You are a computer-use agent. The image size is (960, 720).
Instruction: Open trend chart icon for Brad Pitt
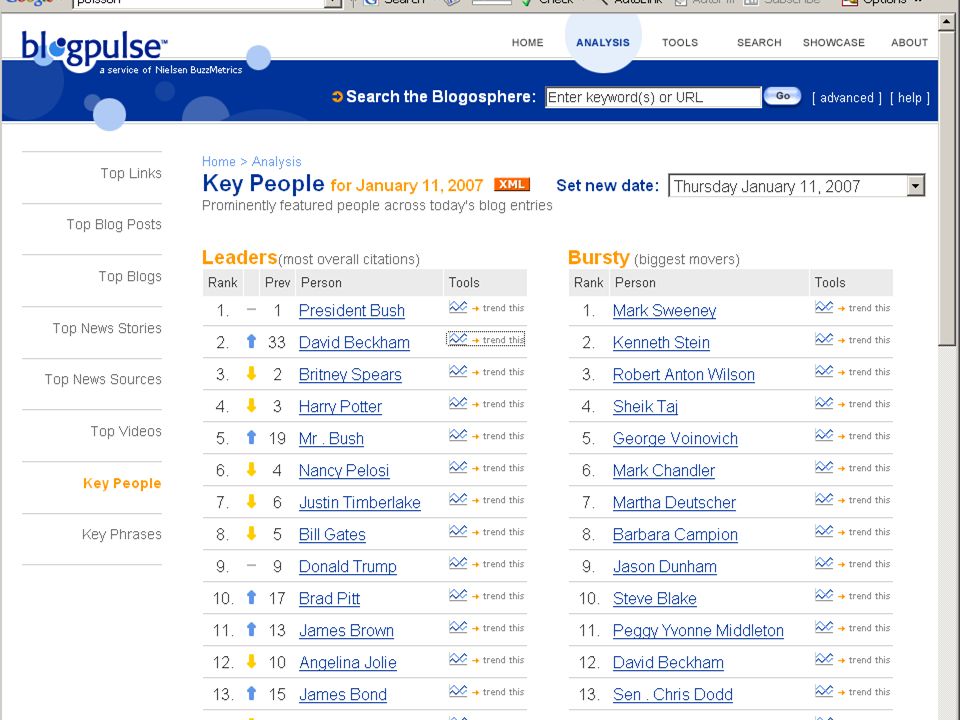point(458,595)
